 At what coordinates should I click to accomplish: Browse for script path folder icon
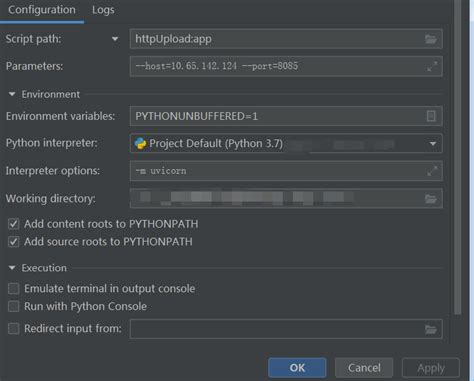(431, 39)
